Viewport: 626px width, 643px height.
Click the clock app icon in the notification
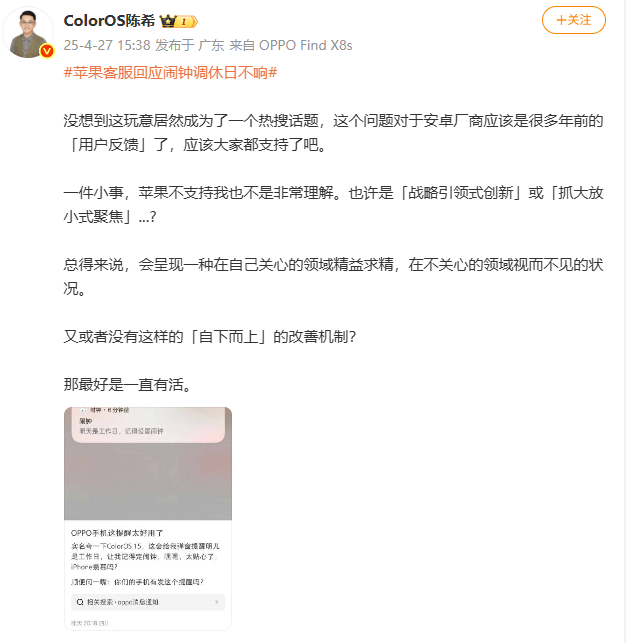[x=83, y=410]
